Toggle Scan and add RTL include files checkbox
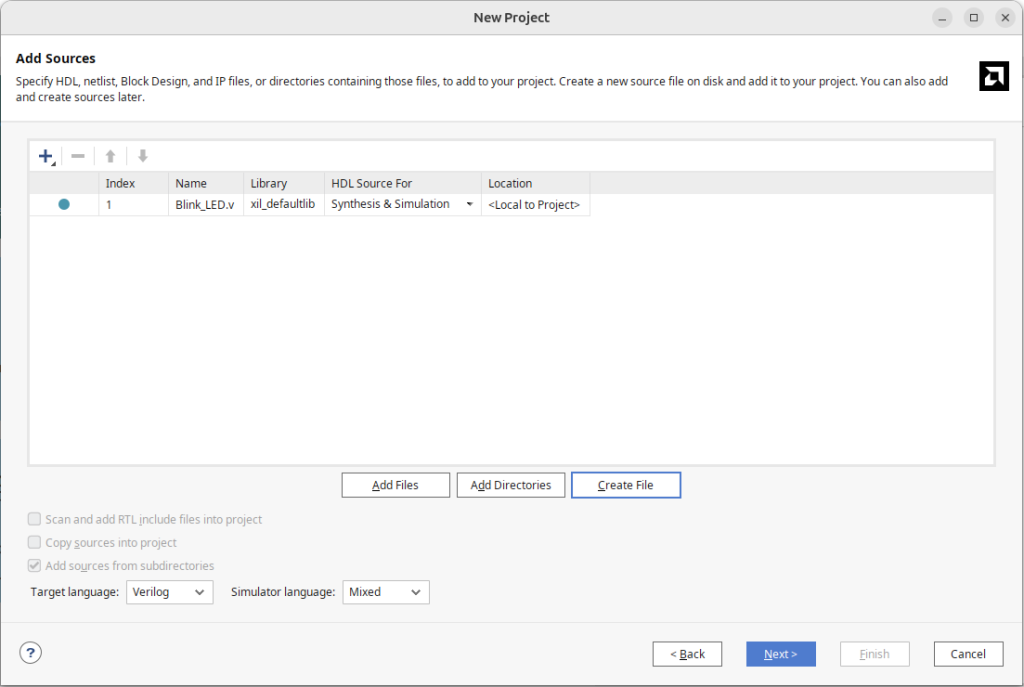 (36, 519)
